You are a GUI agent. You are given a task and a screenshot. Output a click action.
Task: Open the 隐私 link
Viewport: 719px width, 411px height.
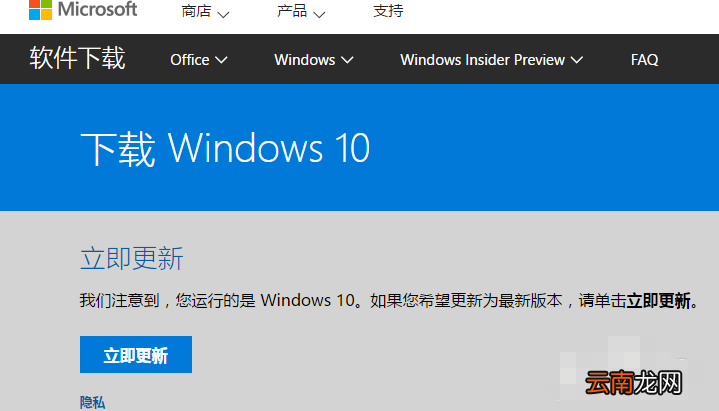tap(92, 403)
